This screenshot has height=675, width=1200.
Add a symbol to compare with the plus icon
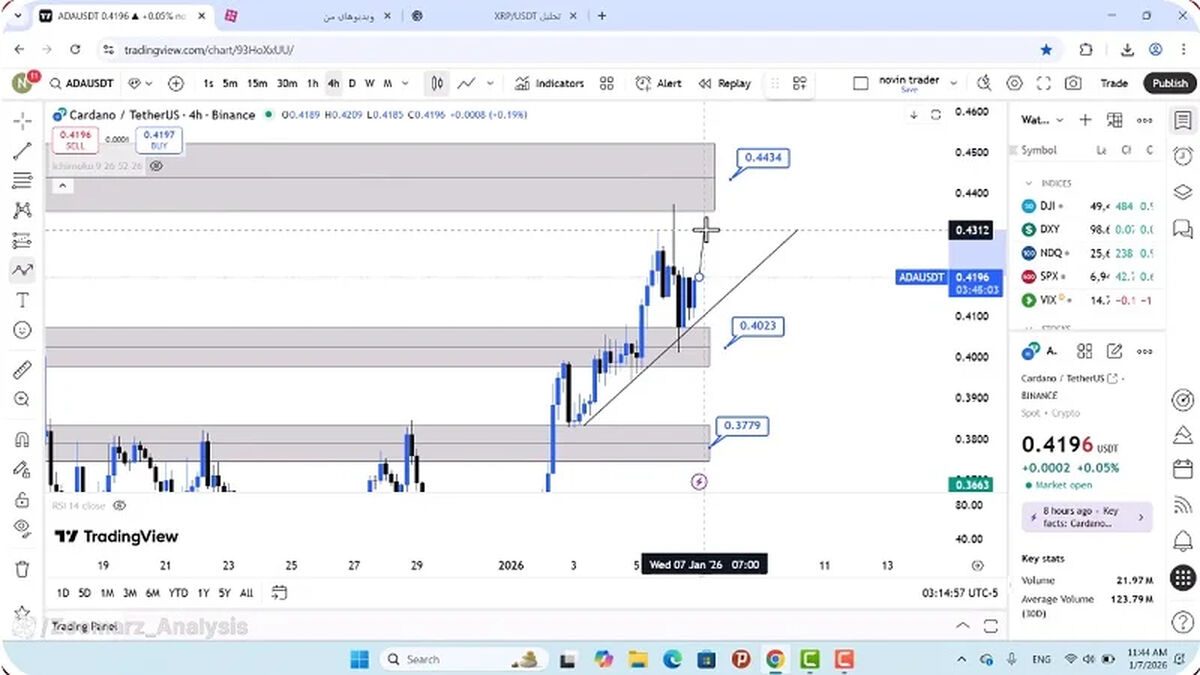point(176,83)
